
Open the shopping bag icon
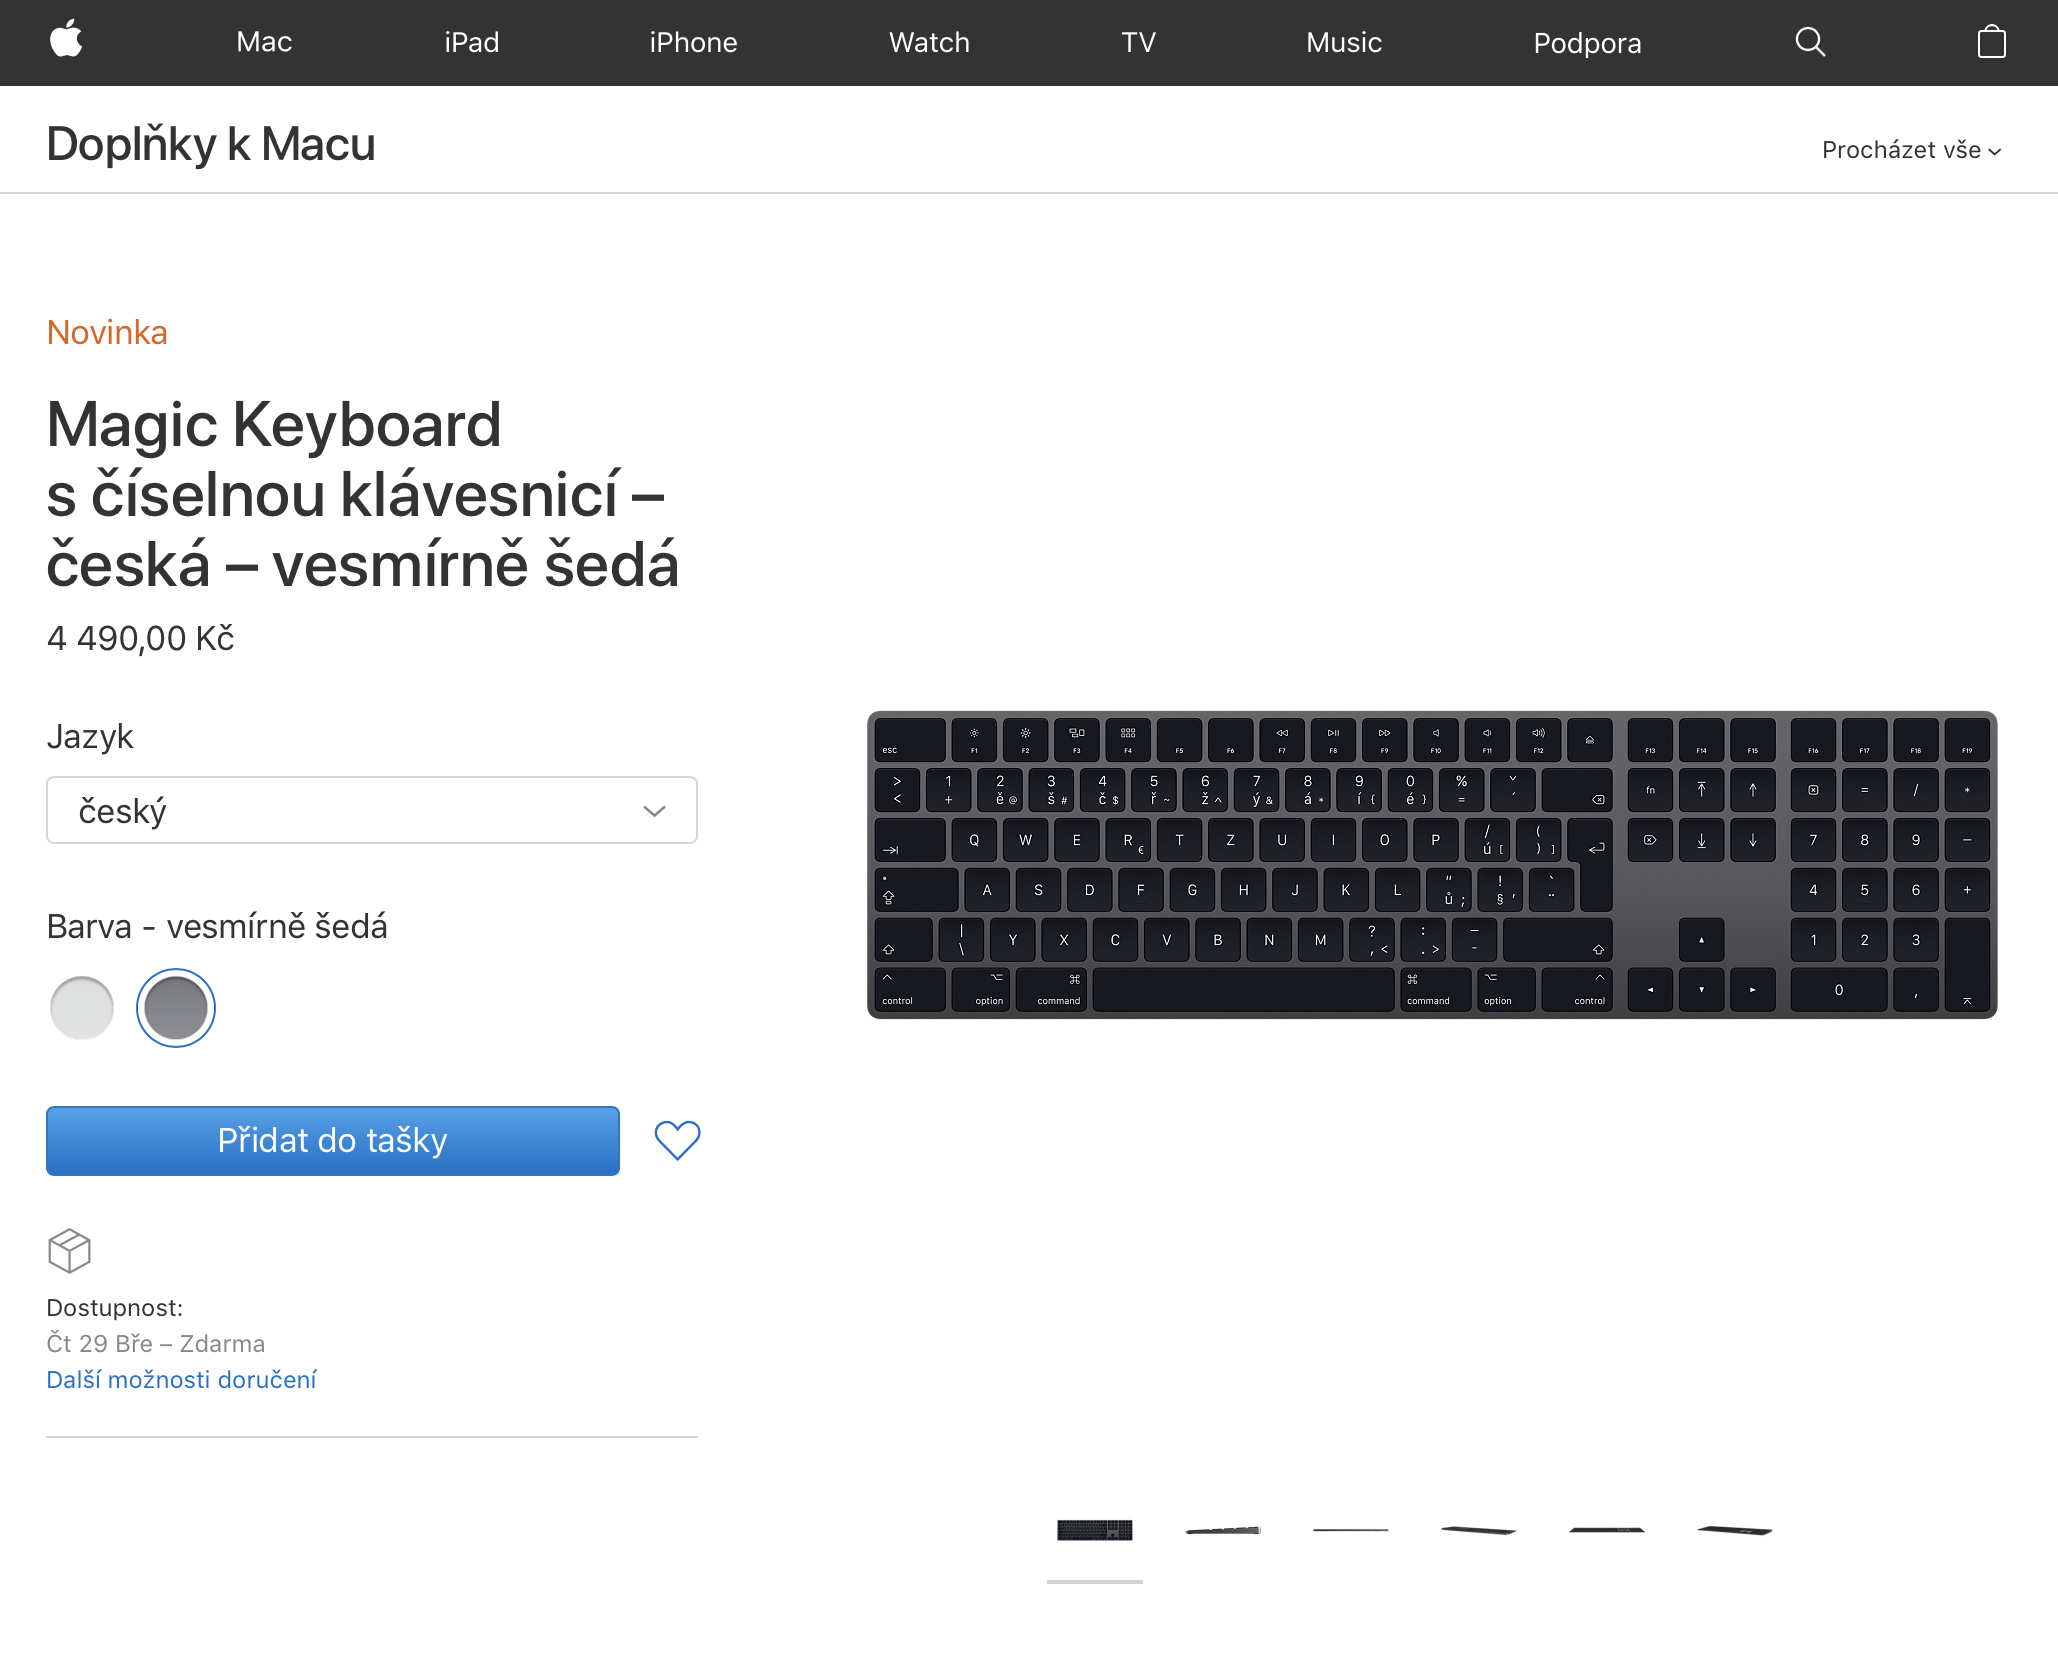pos(1991,42)
